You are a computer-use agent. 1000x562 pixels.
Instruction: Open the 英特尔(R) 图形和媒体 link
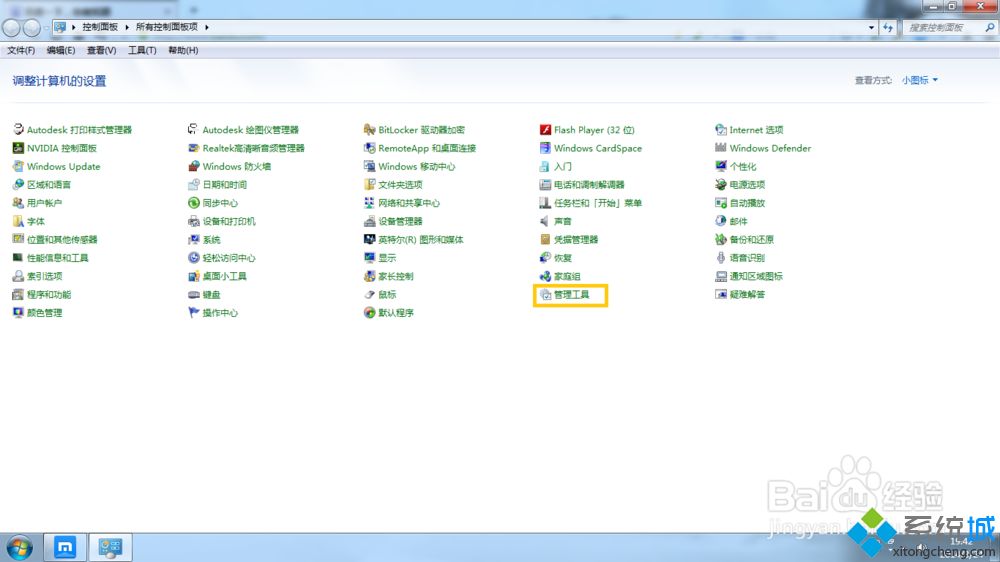click(421, 240)
